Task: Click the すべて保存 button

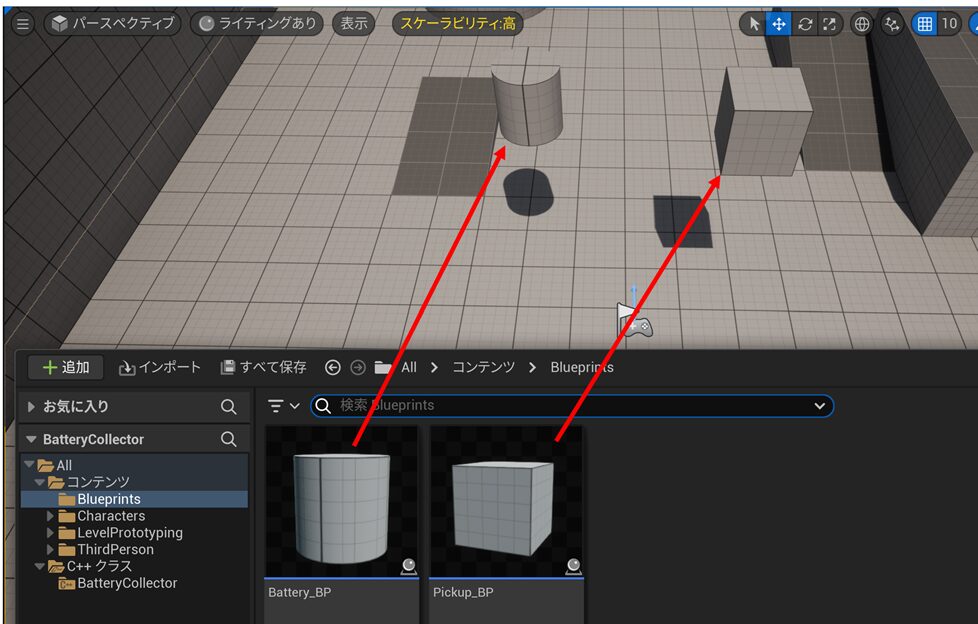Action: [x=264, y=368]
